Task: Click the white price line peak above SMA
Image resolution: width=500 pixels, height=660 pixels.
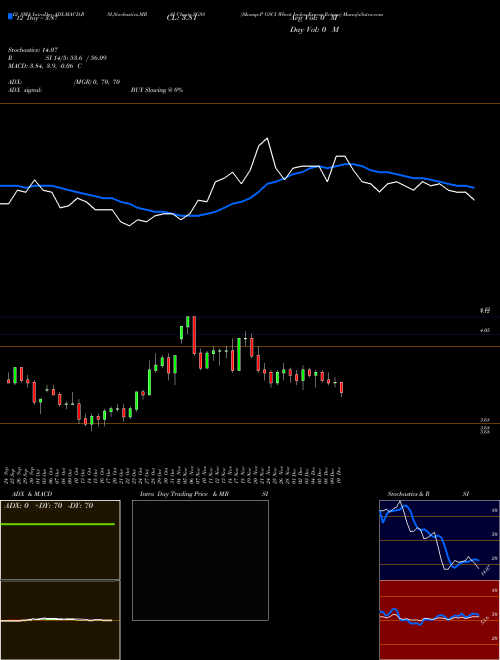Action: [267, 139]
